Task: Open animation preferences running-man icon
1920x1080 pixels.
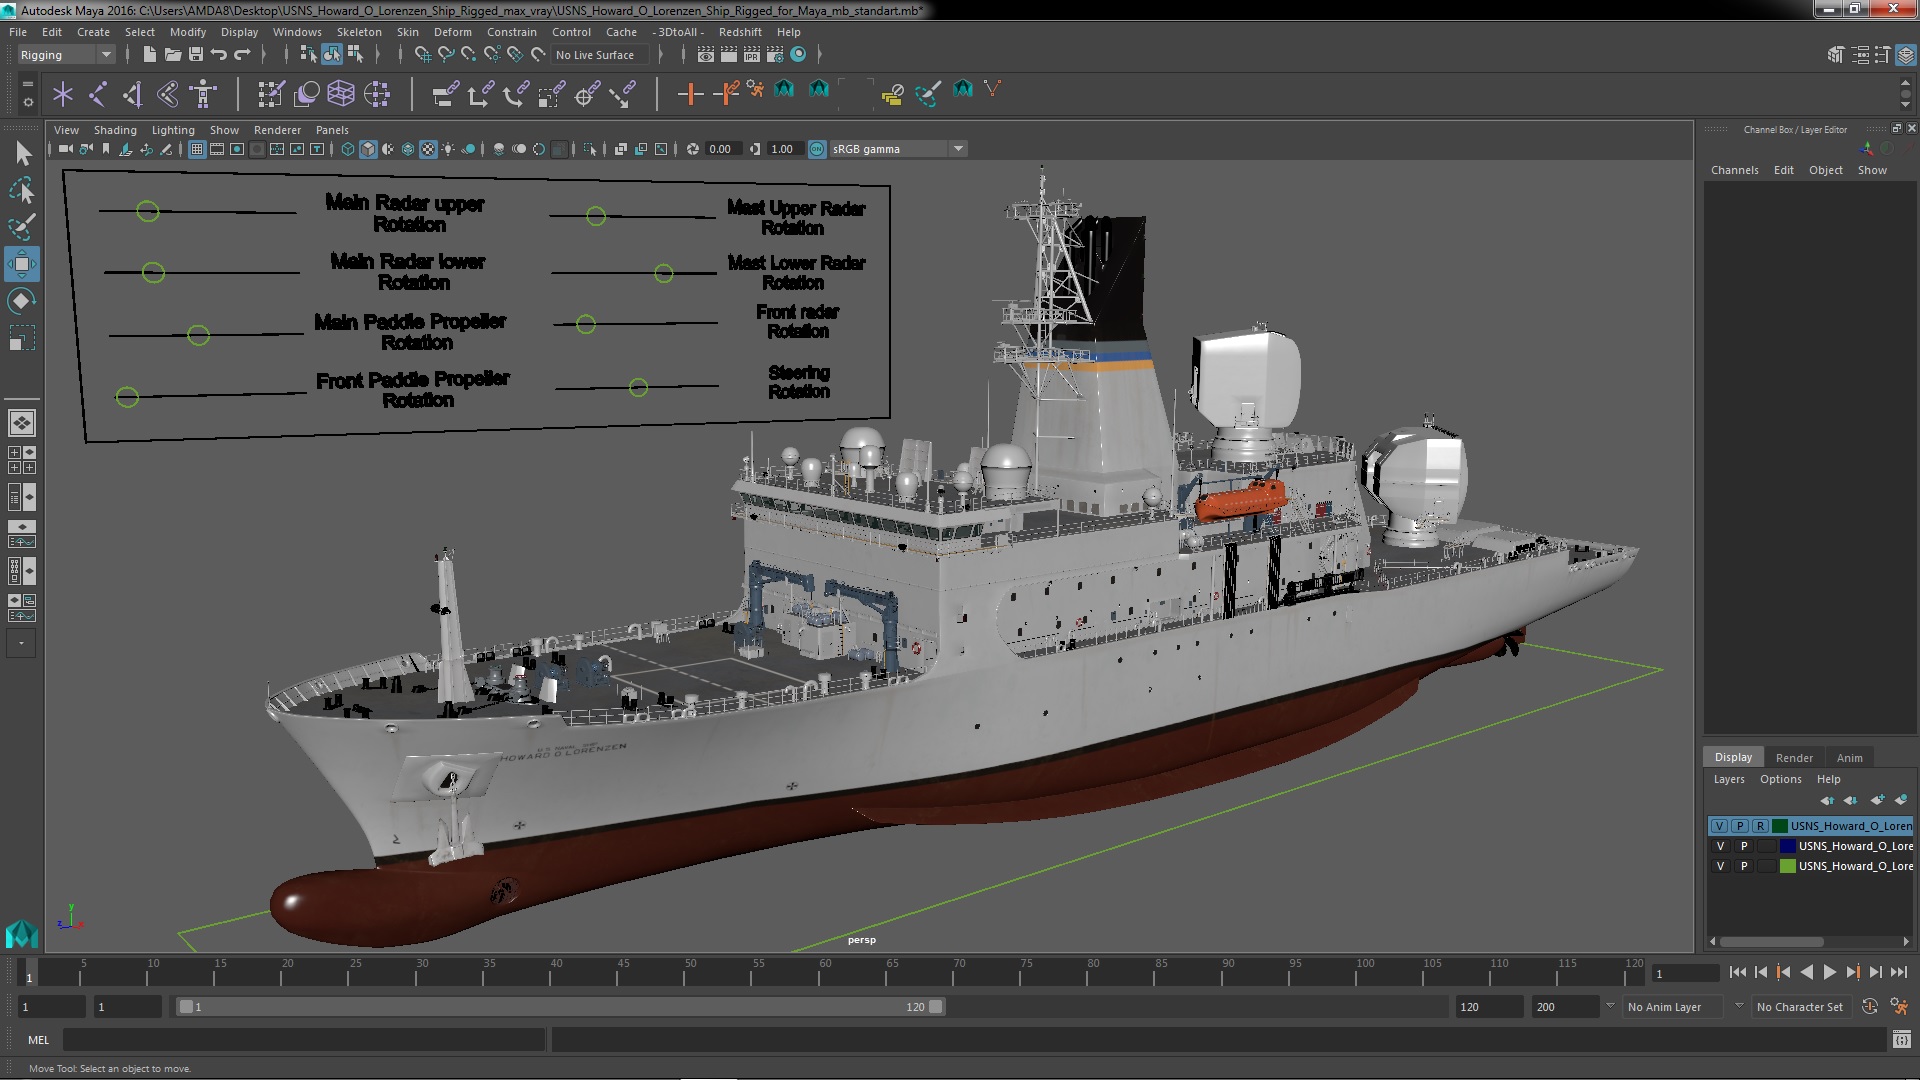Action: (x=1898, y=1007)
